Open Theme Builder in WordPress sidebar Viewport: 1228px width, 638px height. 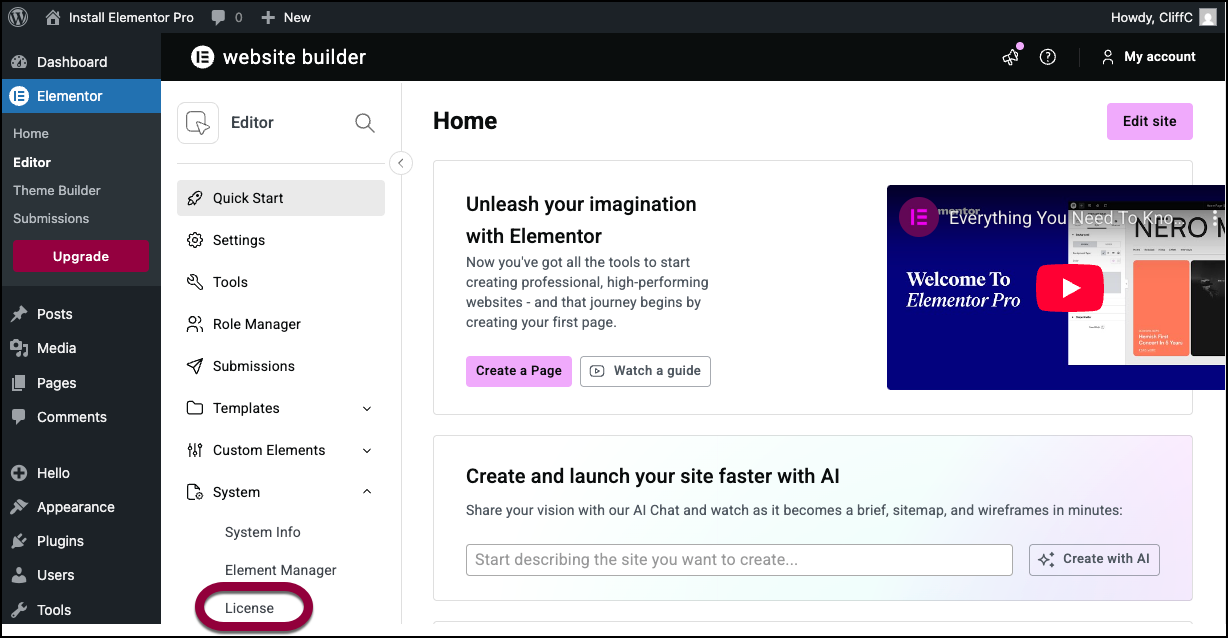pyautogui.click(x=57, y=190)
